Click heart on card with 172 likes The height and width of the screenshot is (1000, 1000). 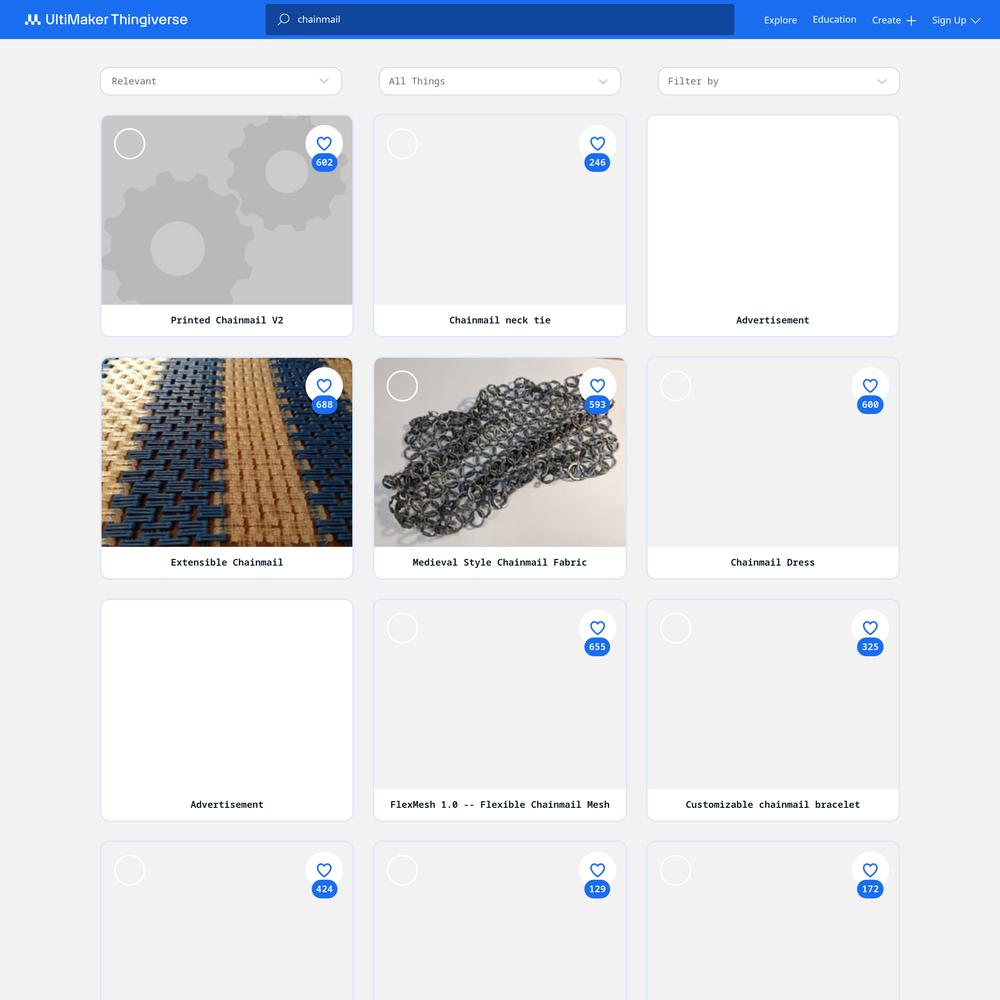point(870,870)
